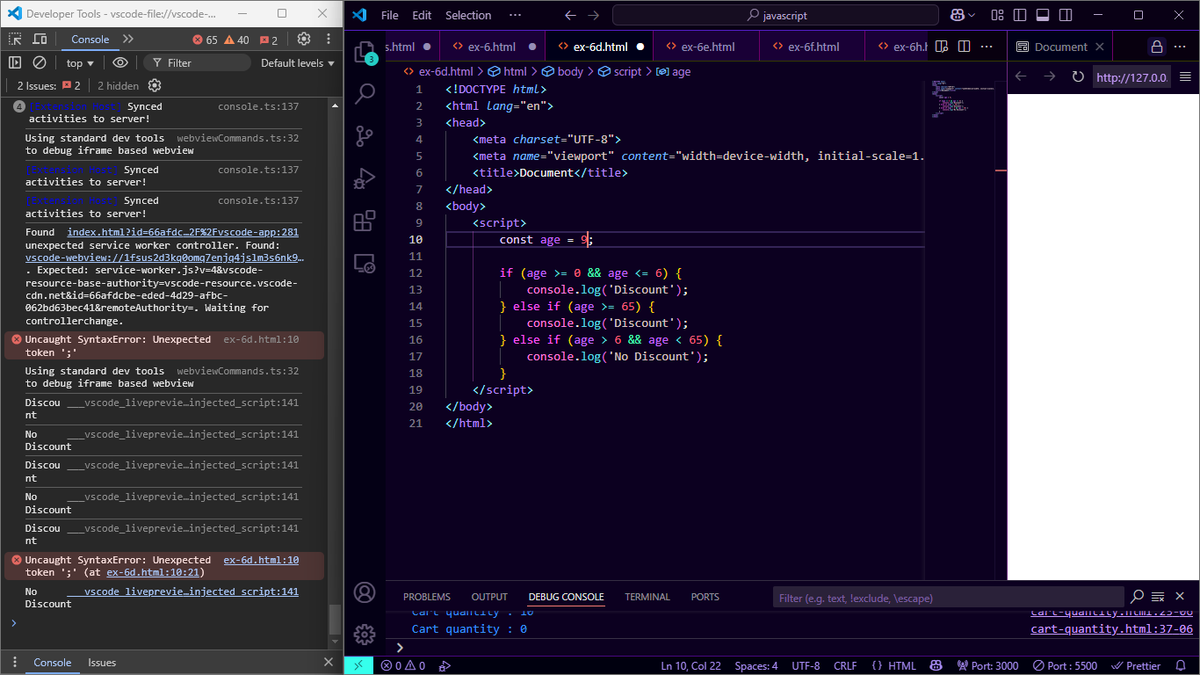The width and height of the screenshot is (1200, 675).
Task: Close the DevTools bottom drawer
Action: pos(328,662)
